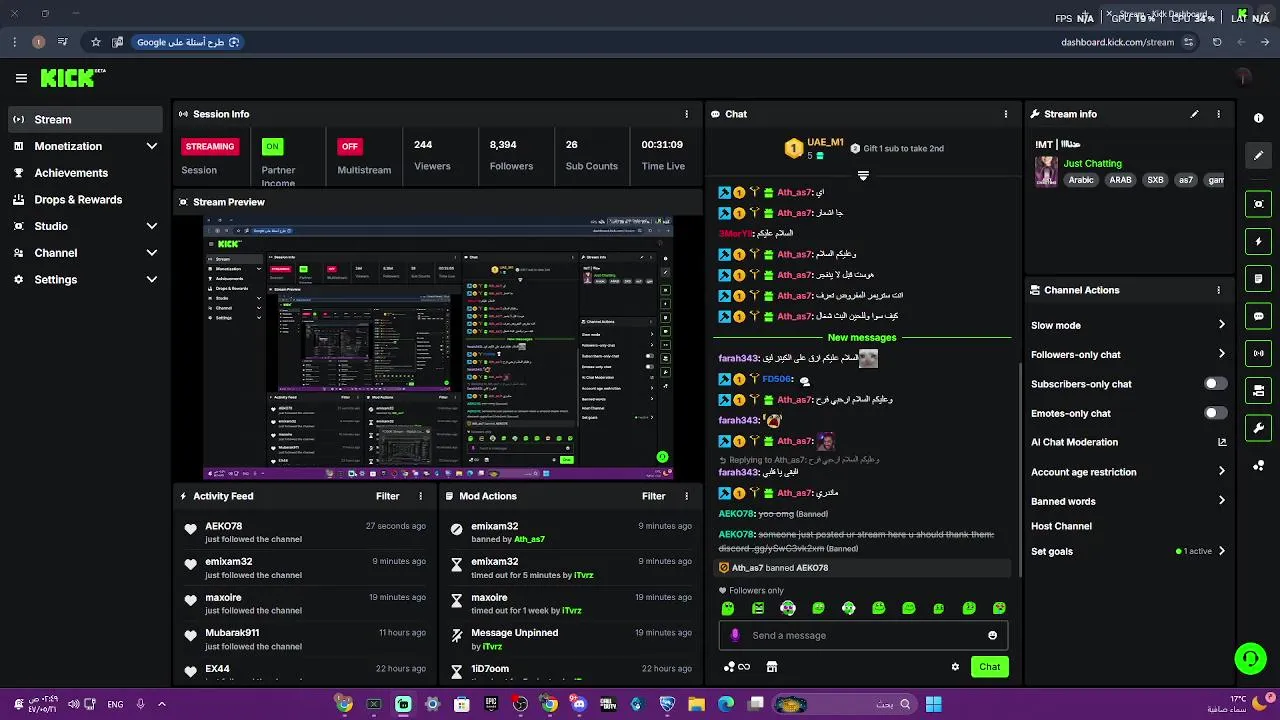The image size is (1280, 720).
Task: Collapse the chat leaderboard arrow under UAE_M1
Action: tap(863, 175)
